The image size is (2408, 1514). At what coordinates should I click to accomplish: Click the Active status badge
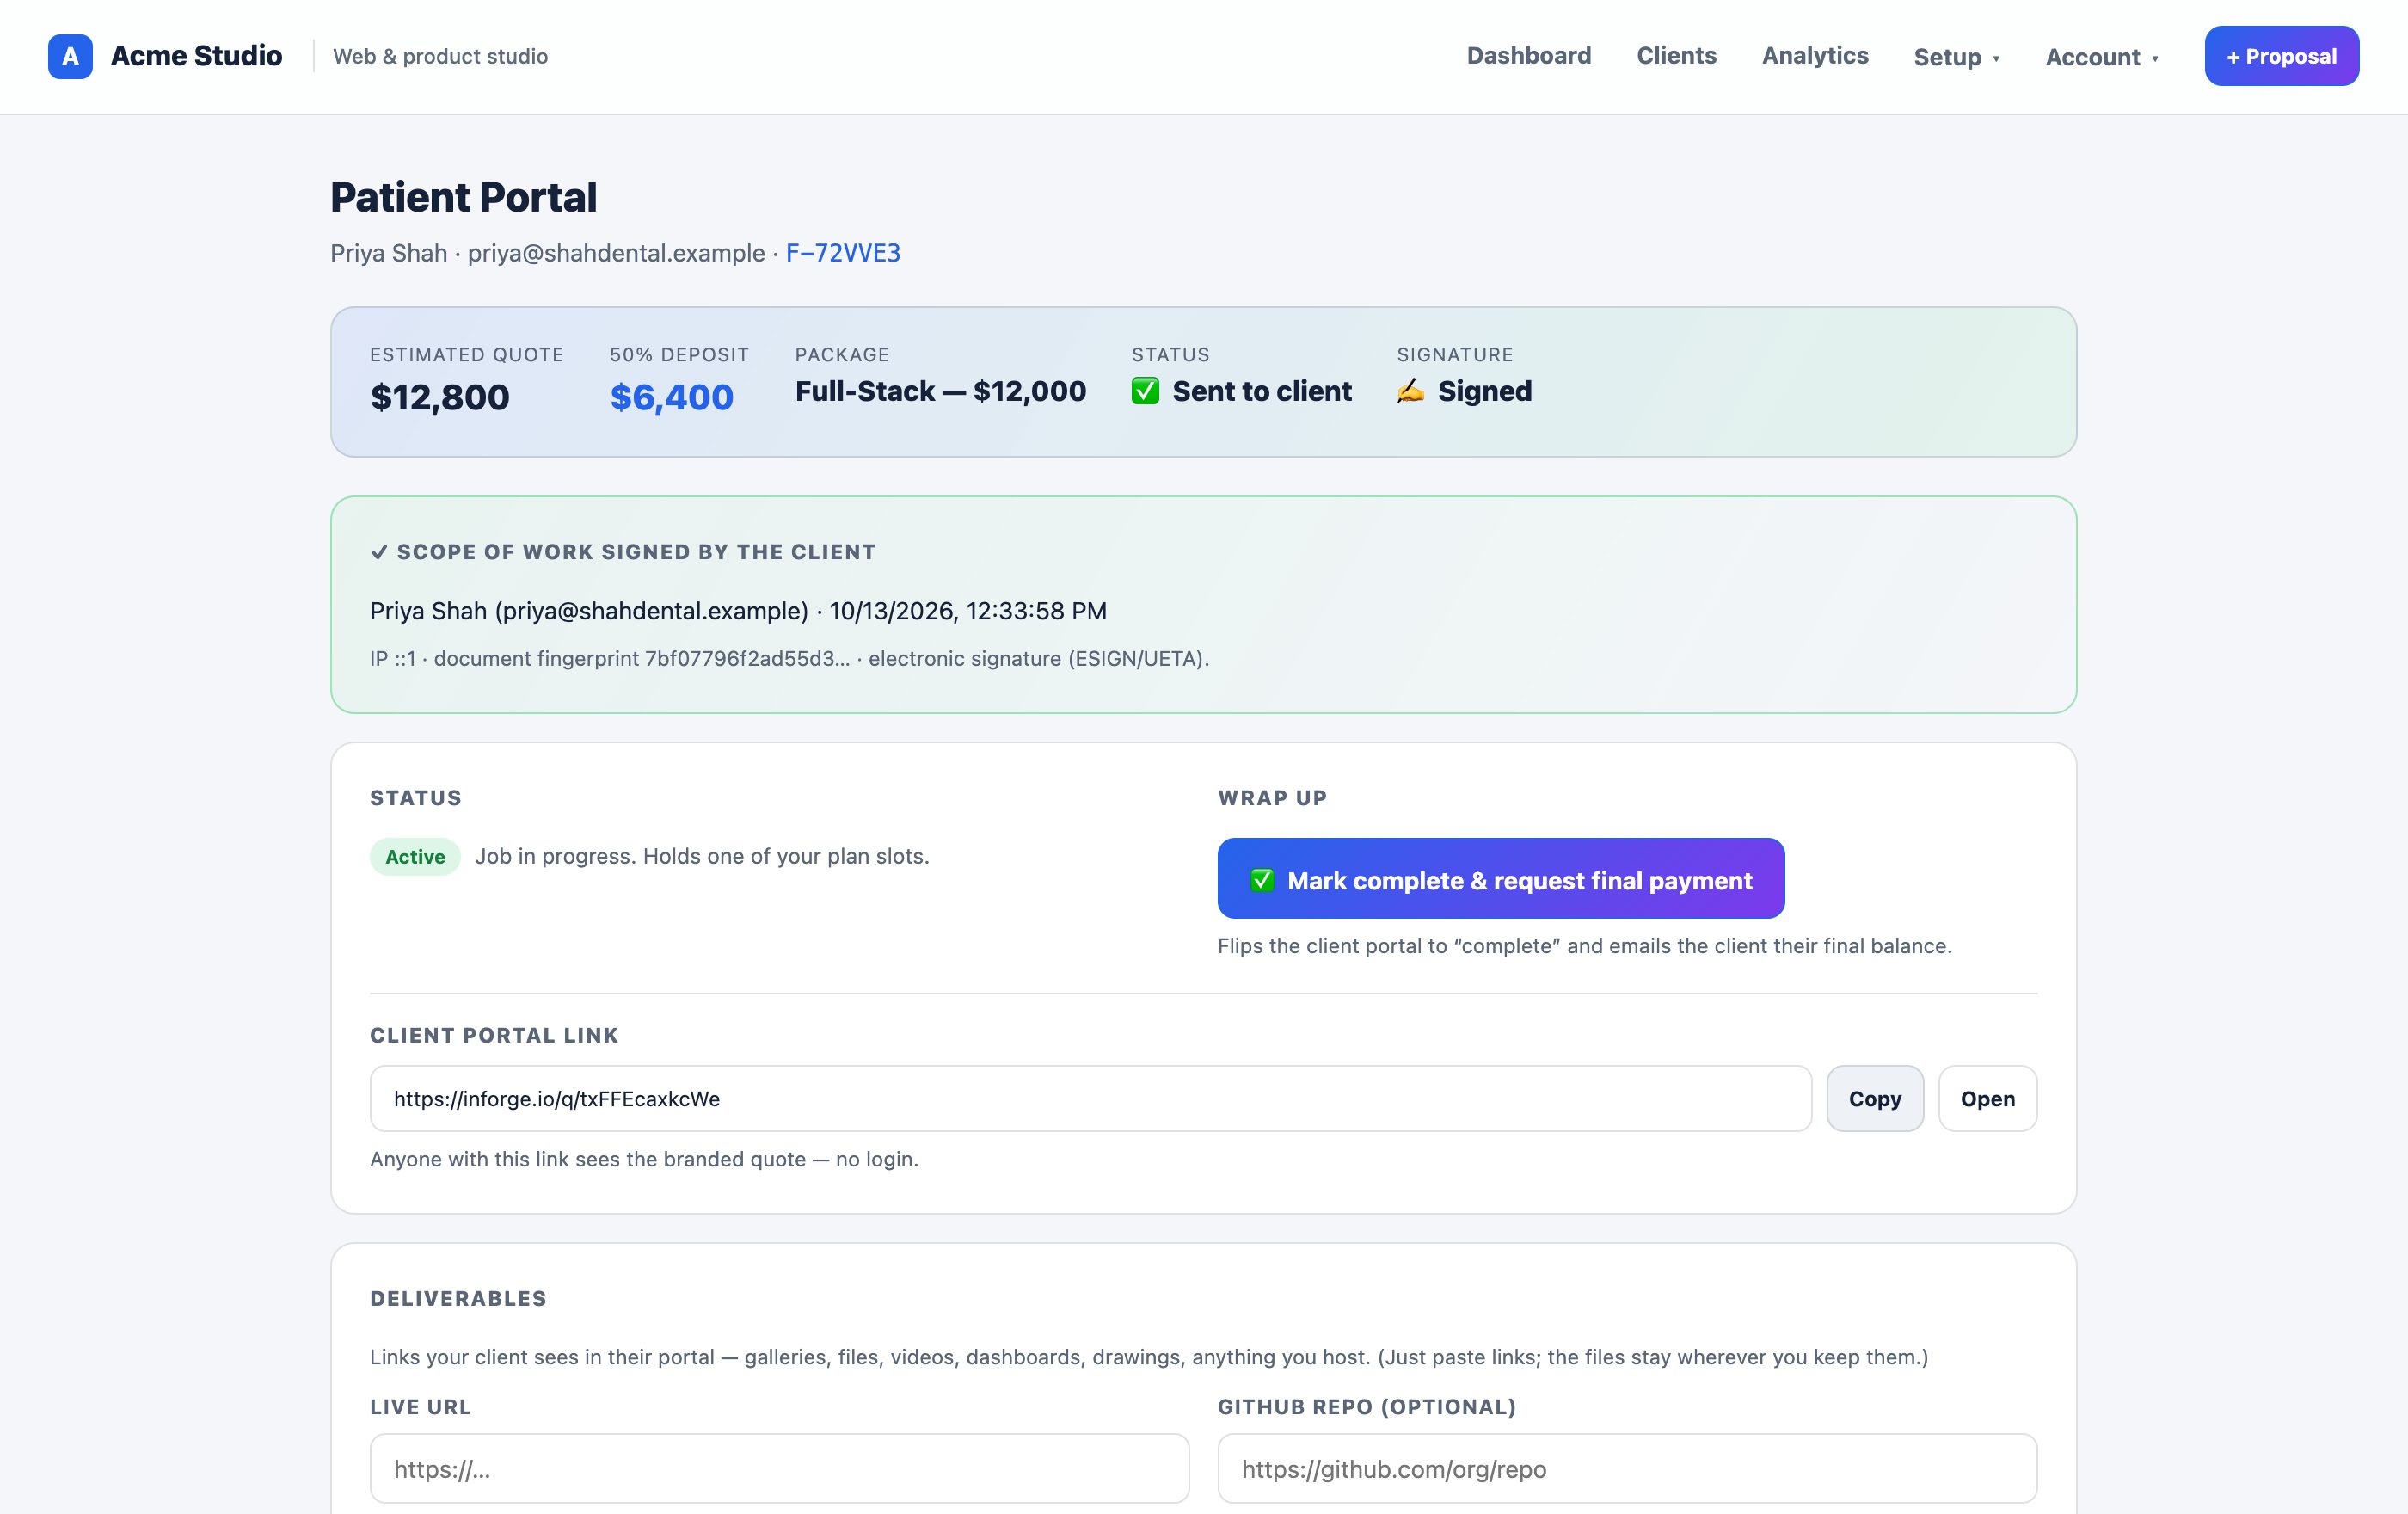coord(415,857)
